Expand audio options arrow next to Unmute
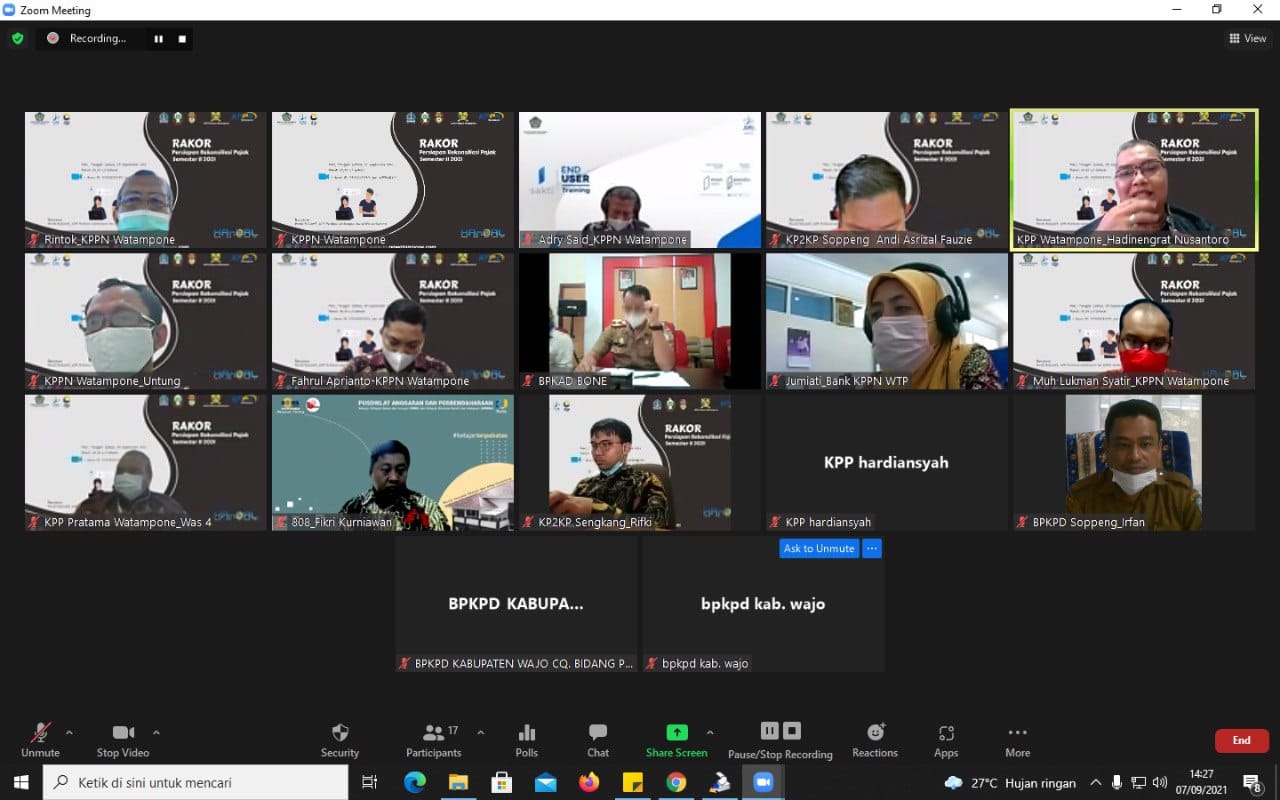 tap(69, 732)
